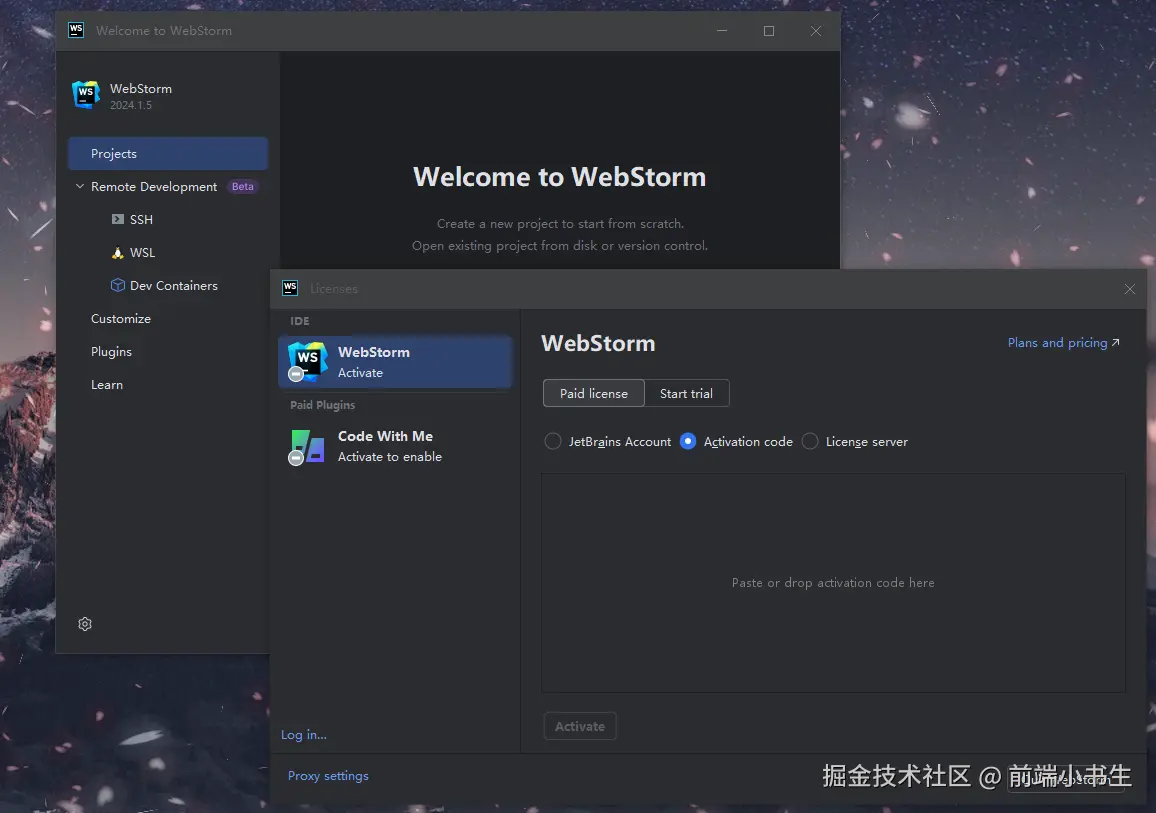Maximize the Welcome to WebStorm window
Viewport: 1156px width, 813px height.
click(x=769, y=31)
